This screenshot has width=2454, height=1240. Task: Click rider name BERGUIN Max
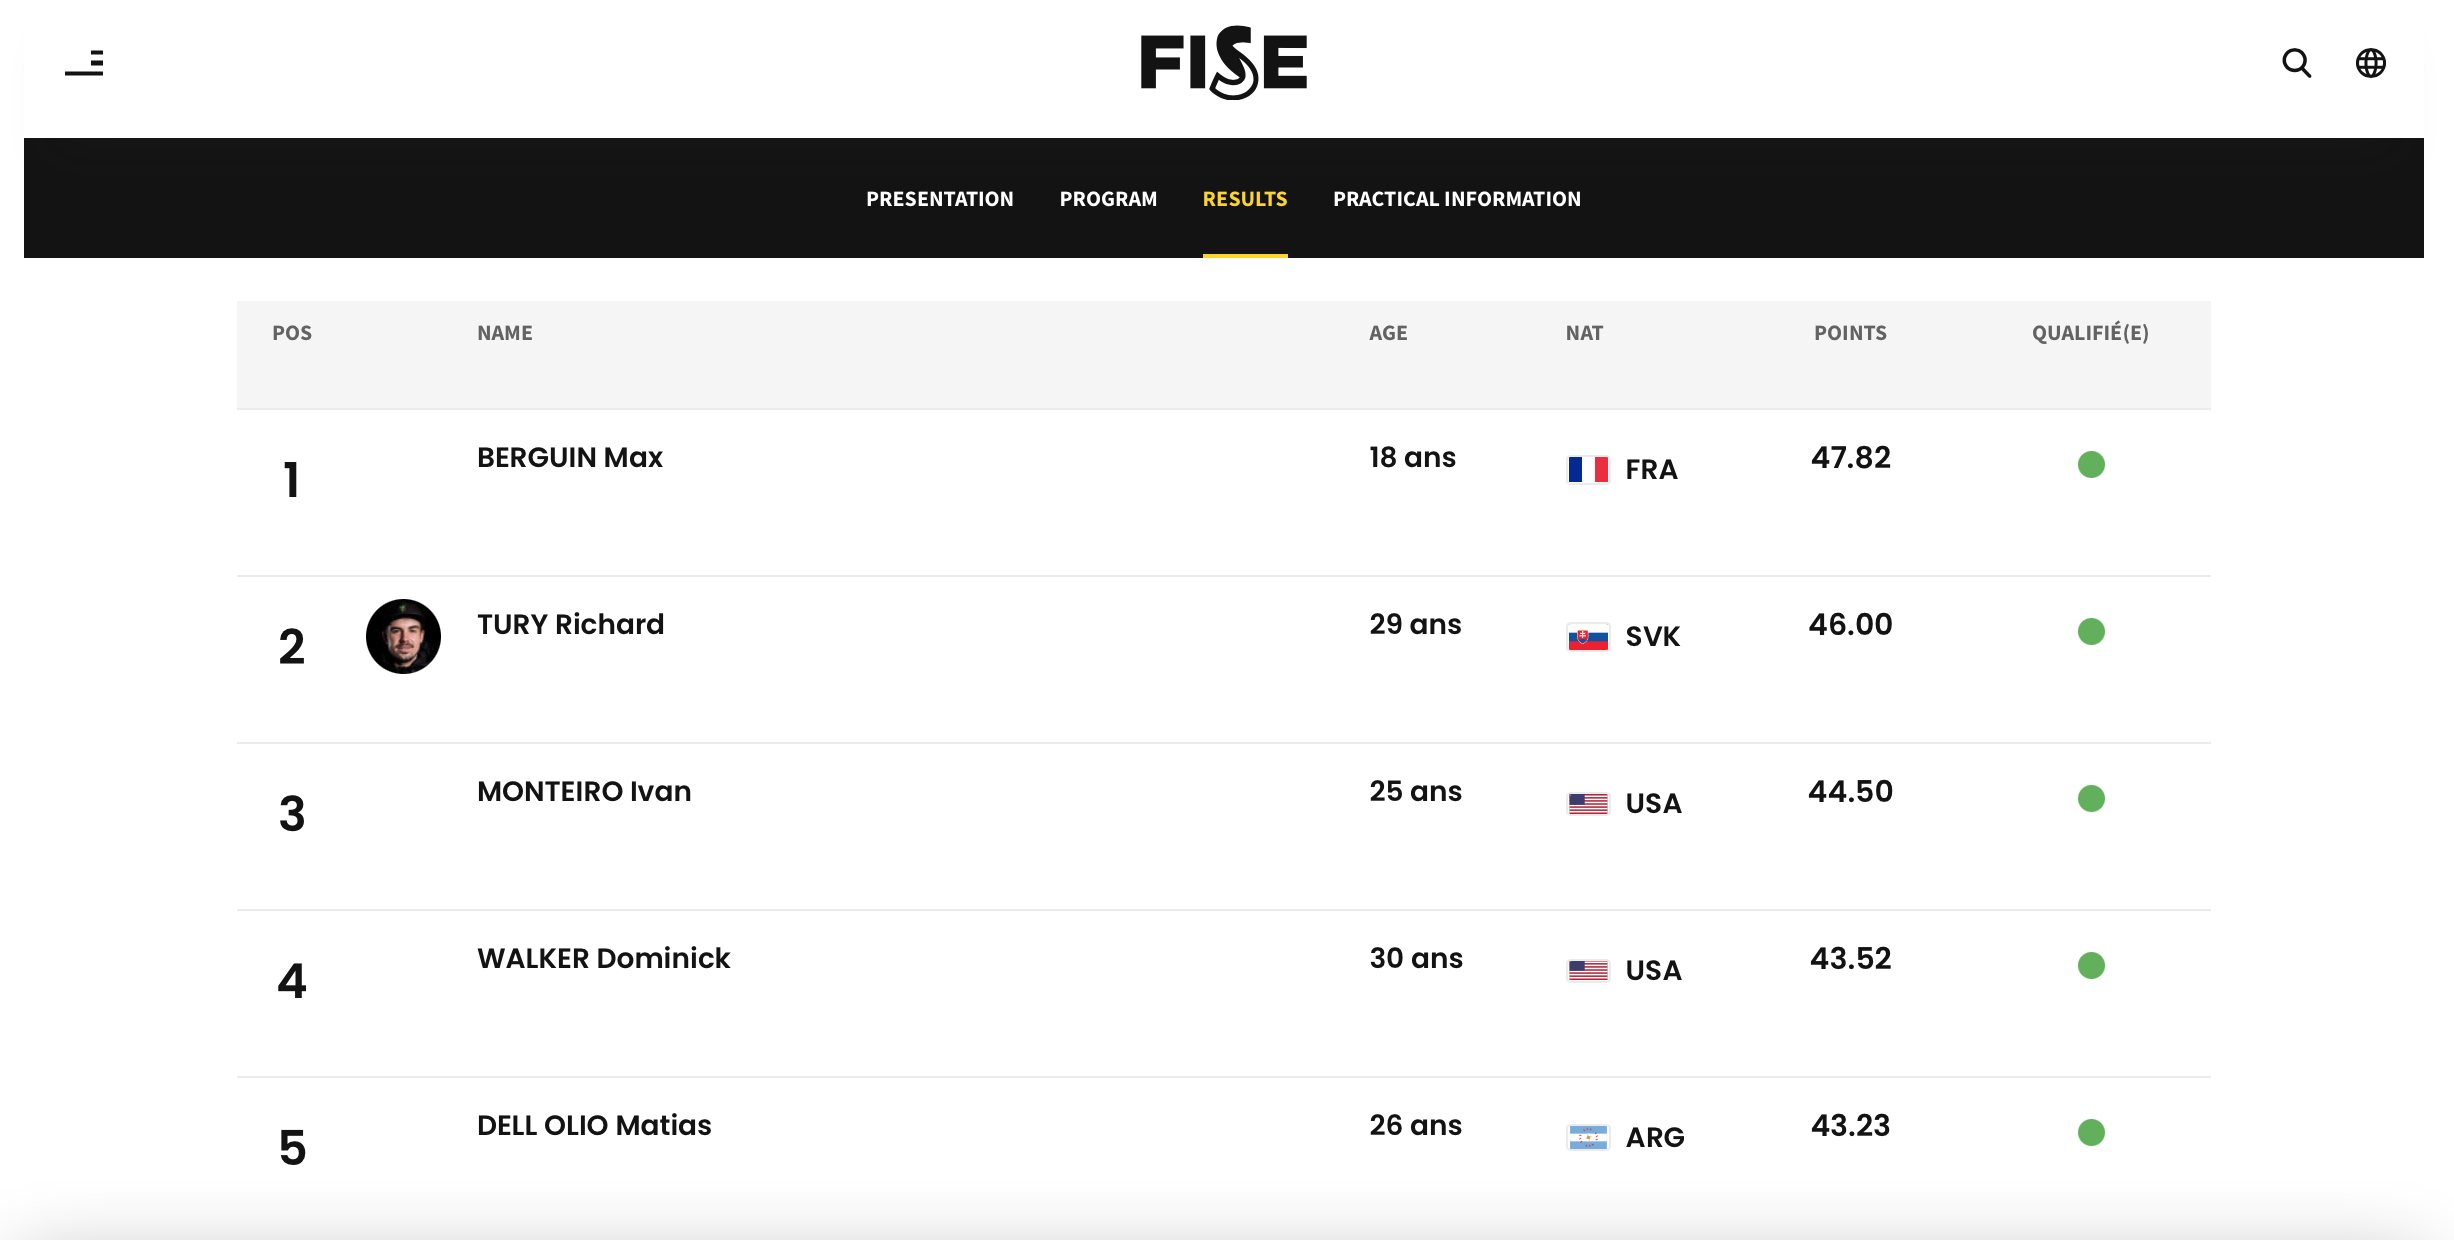pos(569,457)
